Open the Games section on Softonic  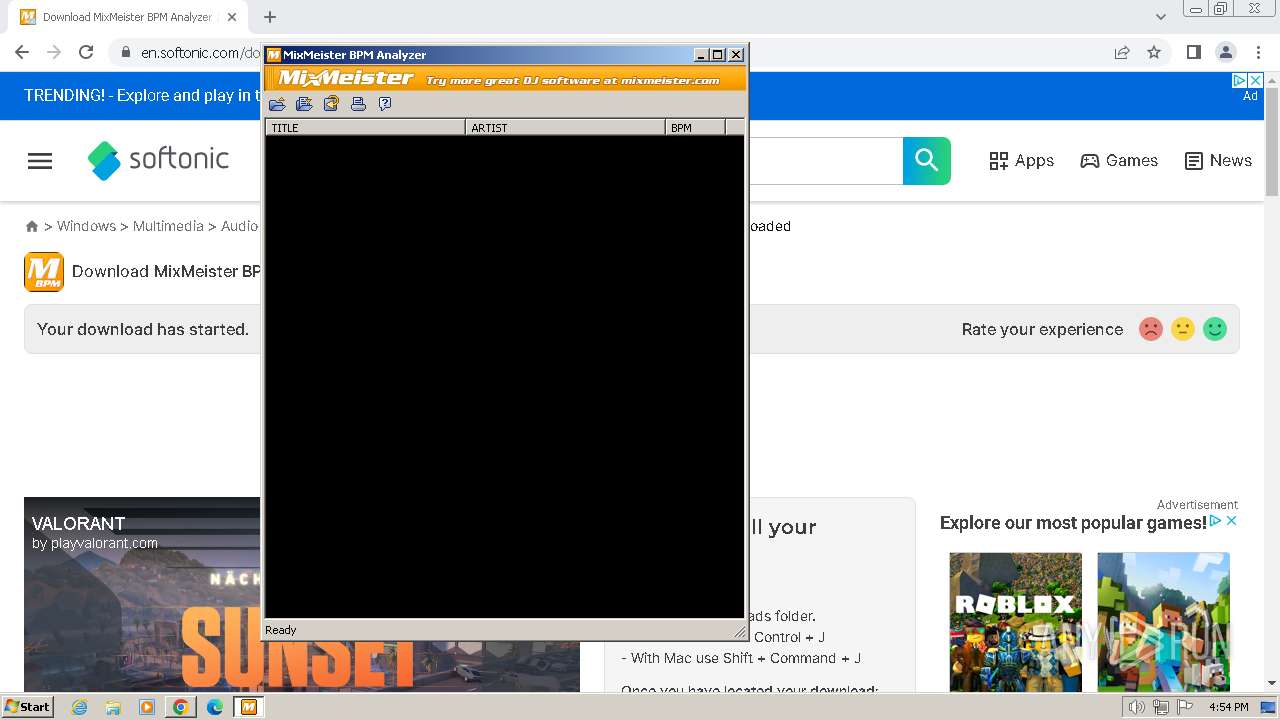(x=1119, y=161)
